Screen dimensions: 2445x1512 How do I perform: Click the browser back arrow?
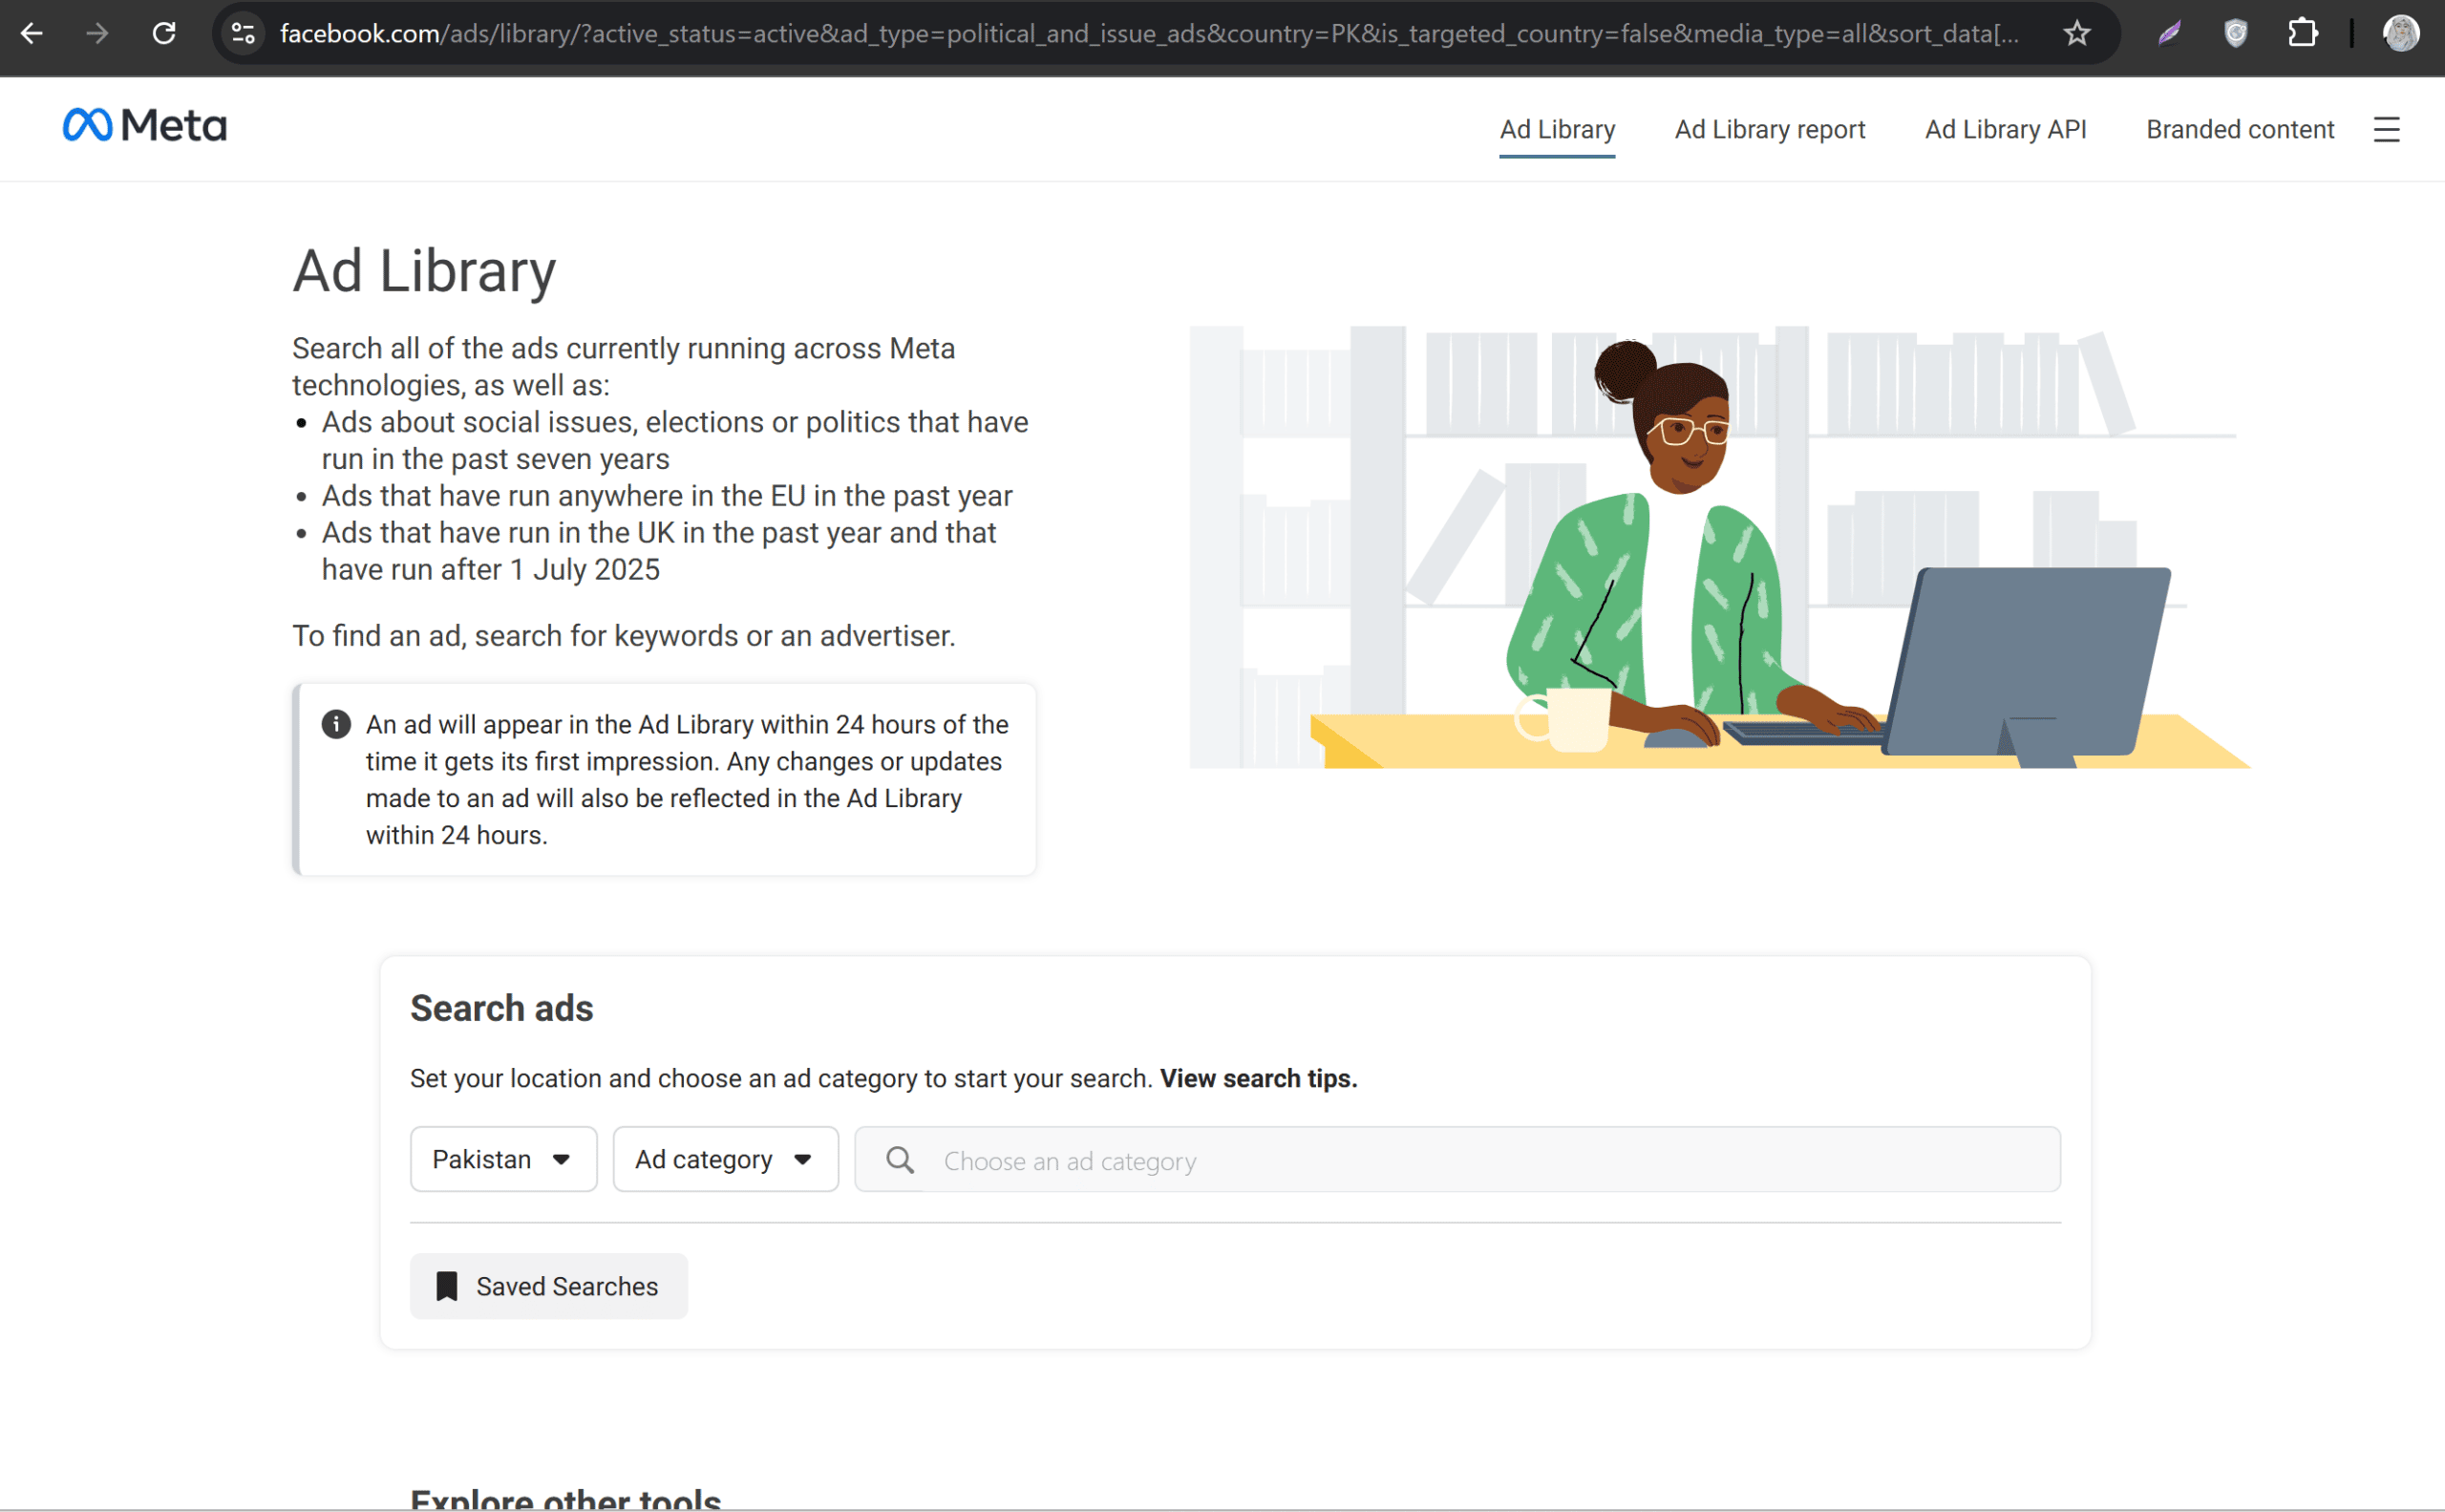click(32, 33)
